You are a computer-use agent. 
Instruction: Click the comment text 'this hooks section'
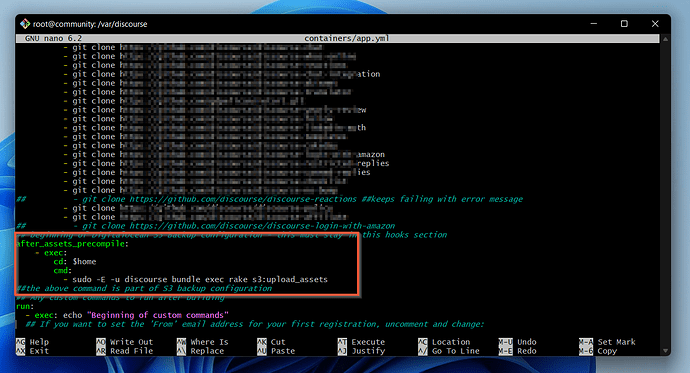click(405, 235)
